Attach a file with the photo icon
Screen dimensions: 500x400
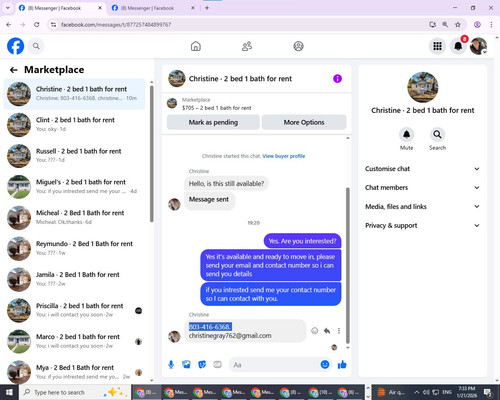click(x=186, y=365)
